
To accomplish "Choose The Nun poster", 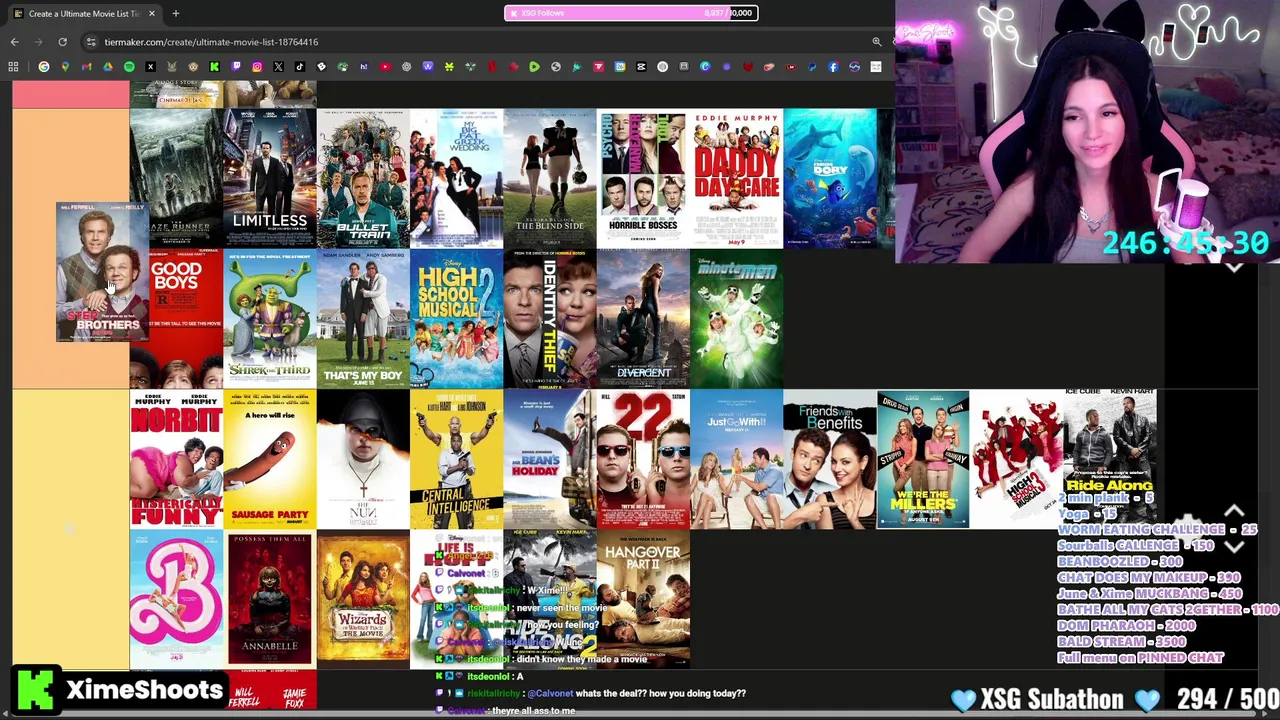I will 363,459.
